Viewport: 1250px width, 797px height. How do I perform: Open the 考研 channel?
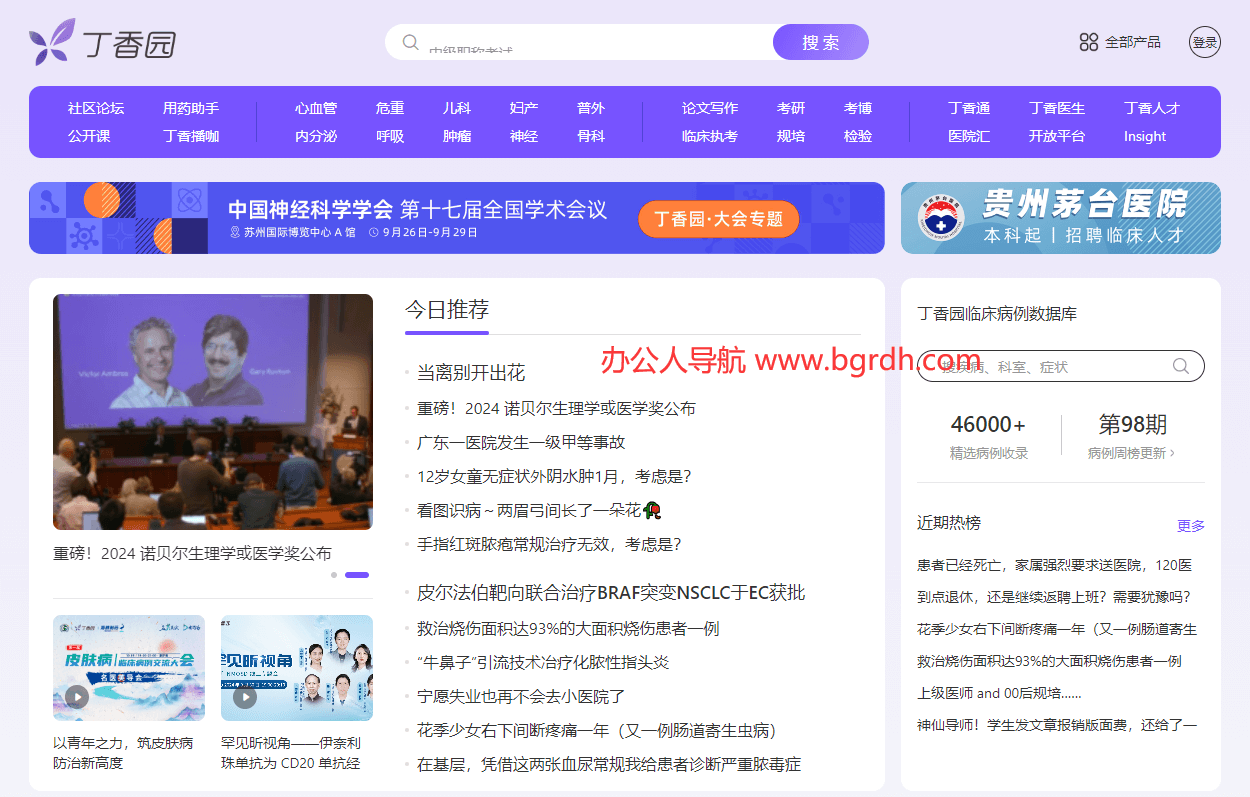[789, 107]
